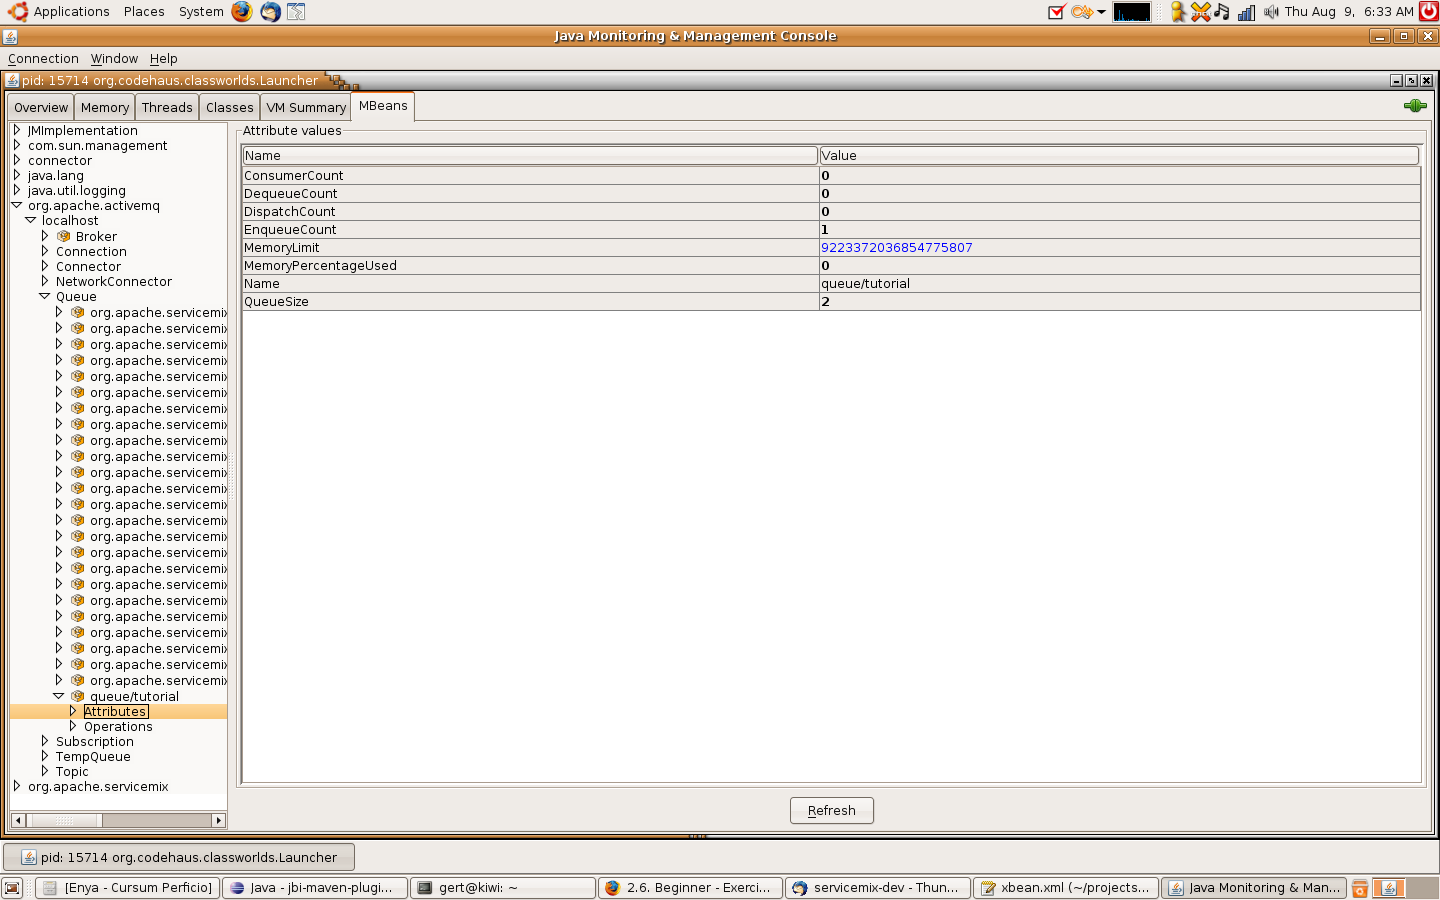Select the QueueSize attribute row
1440x900 pixels.
pos(831,302)
